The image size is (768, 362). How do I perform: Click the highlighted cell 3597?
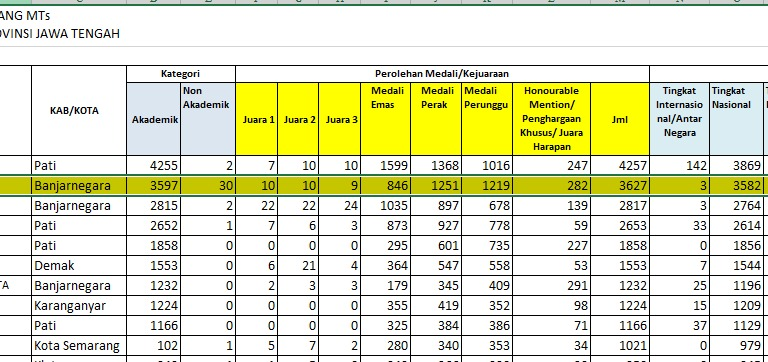click(154, 186)
